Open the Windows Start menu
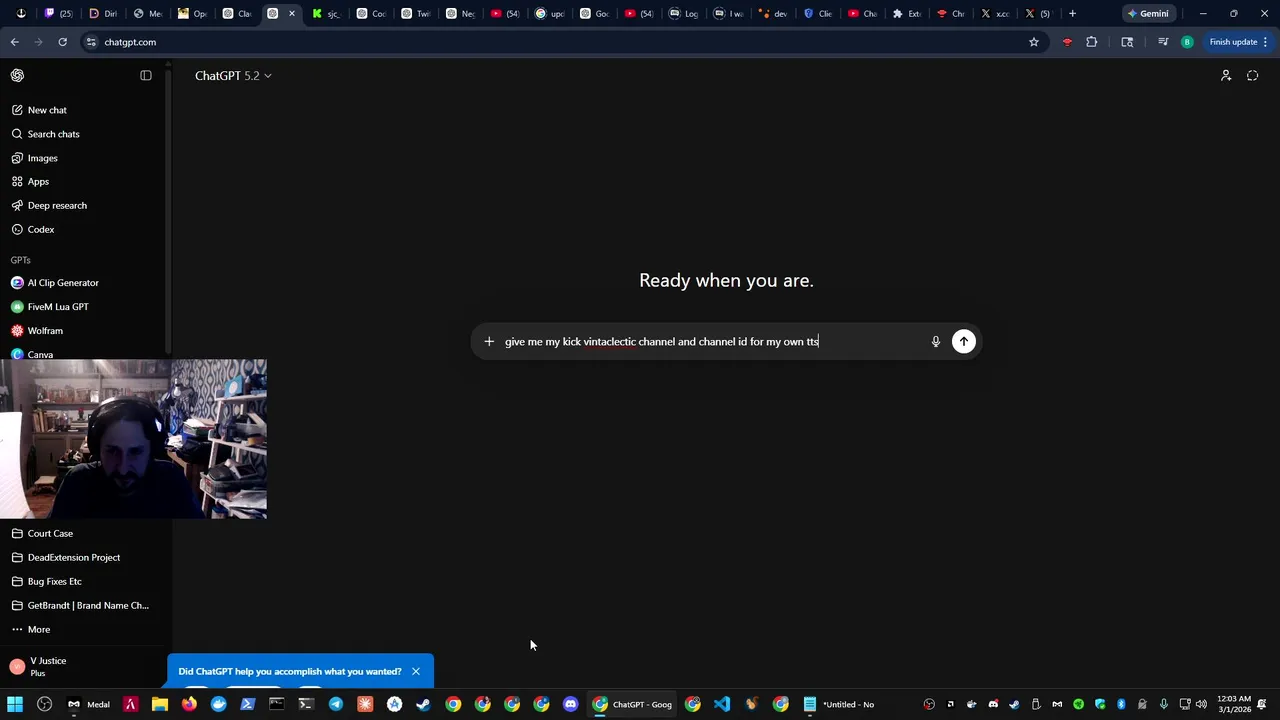This screenshot has width=1280, height=720. [15, 705]
